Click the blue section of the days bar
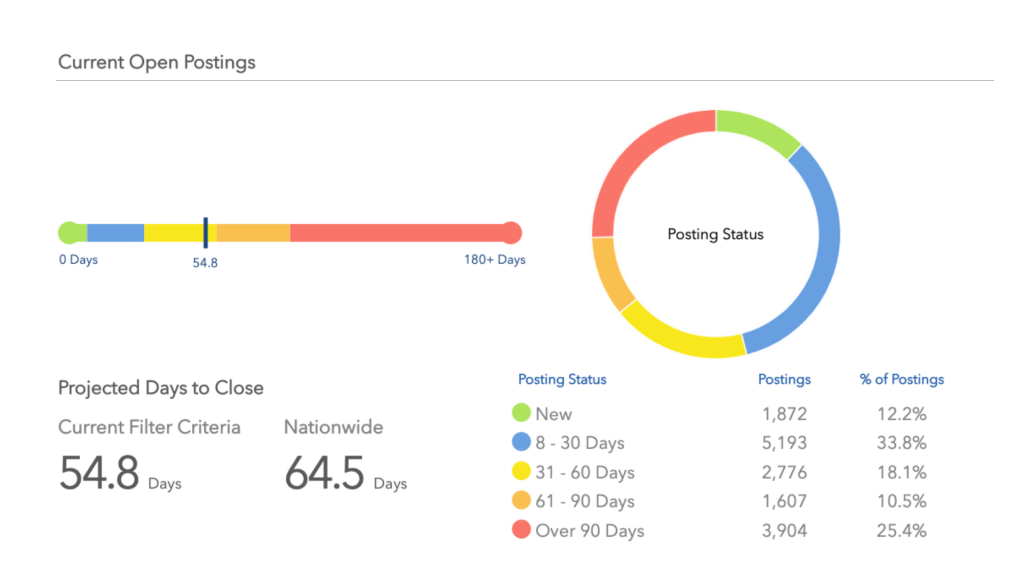Viewport: 1024px width, 576px height. [x=115, y=233]
